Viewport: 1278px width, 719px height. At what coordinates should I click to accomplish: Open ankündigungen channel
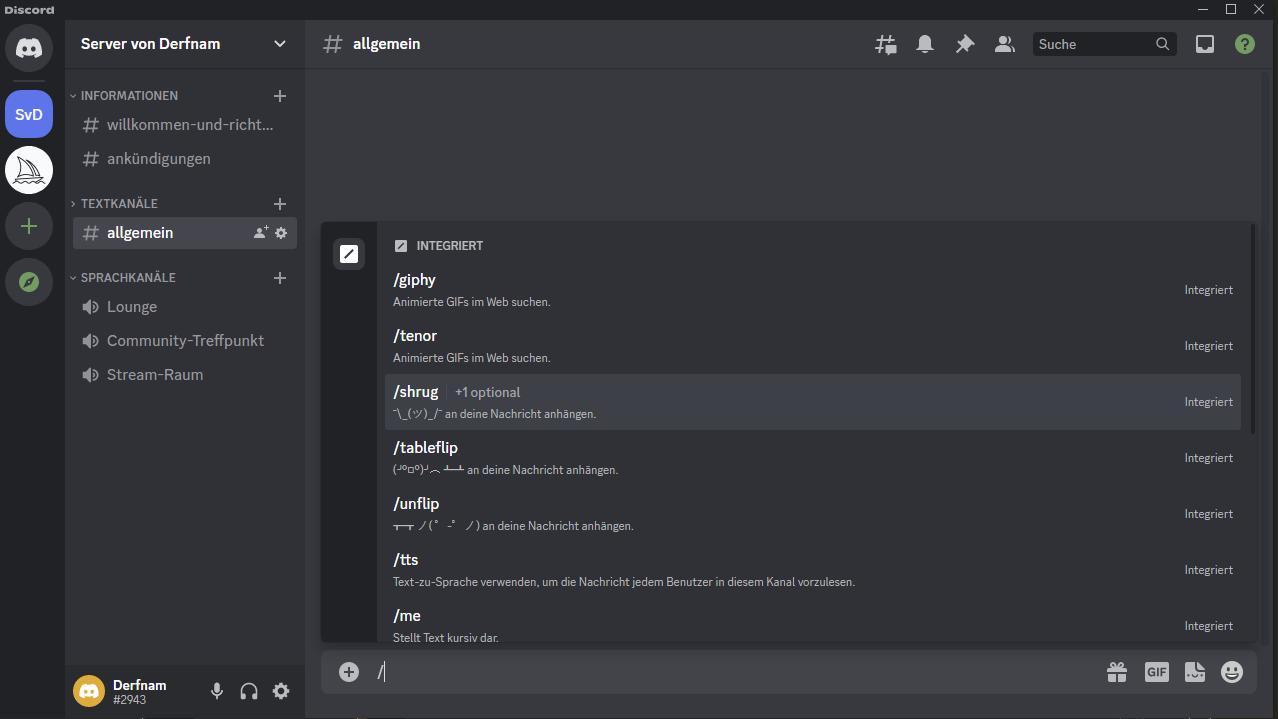click(x=185, y=159)
